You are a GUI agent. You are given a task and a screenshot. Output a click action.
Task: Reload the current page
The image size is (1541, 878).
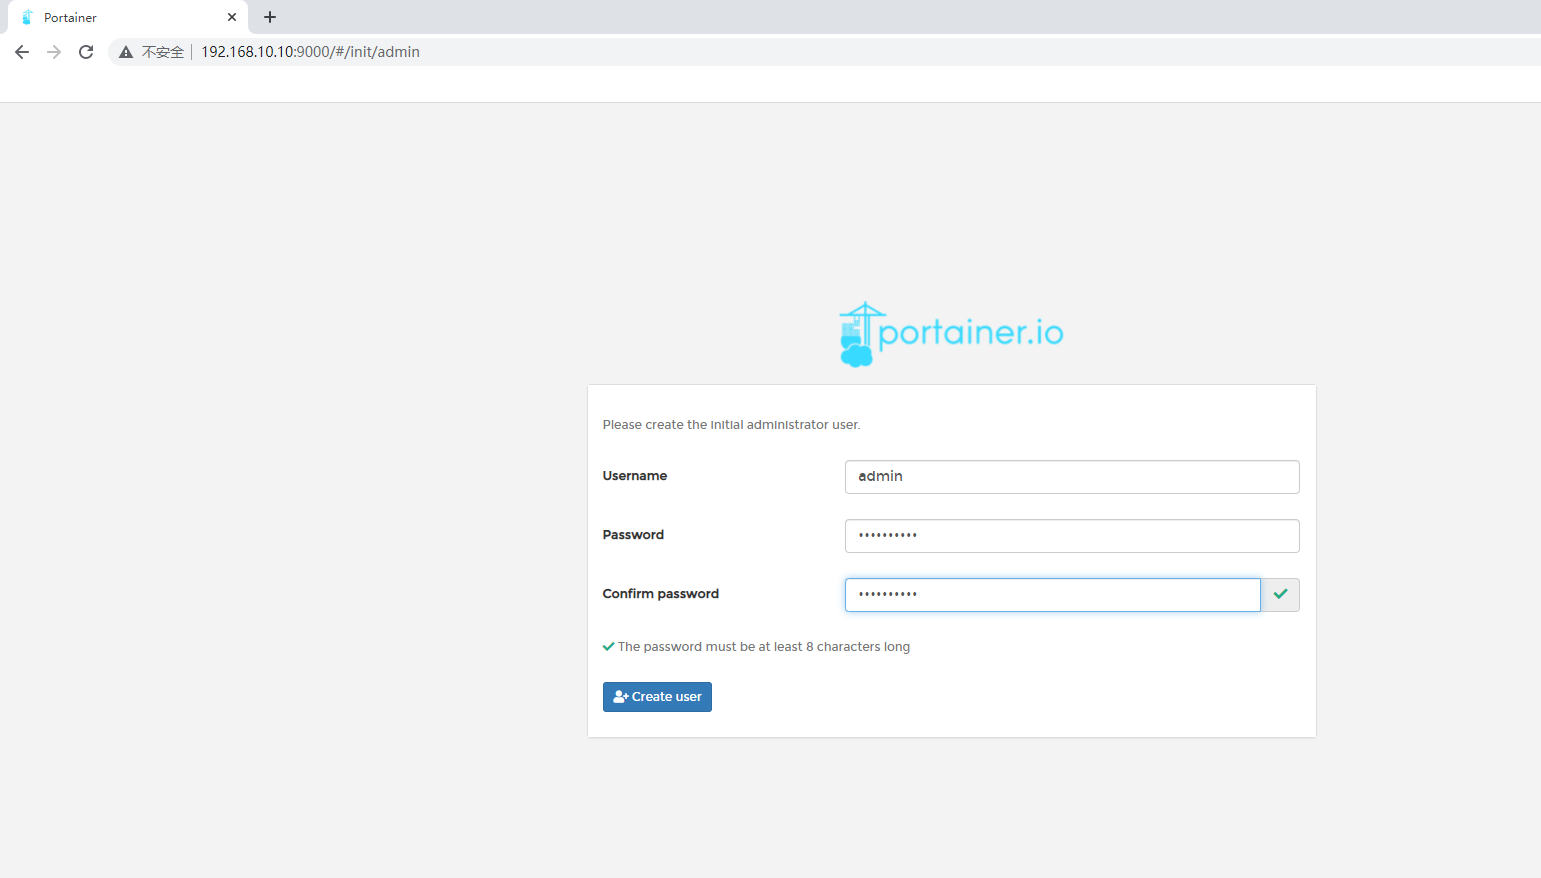[86, 52]
